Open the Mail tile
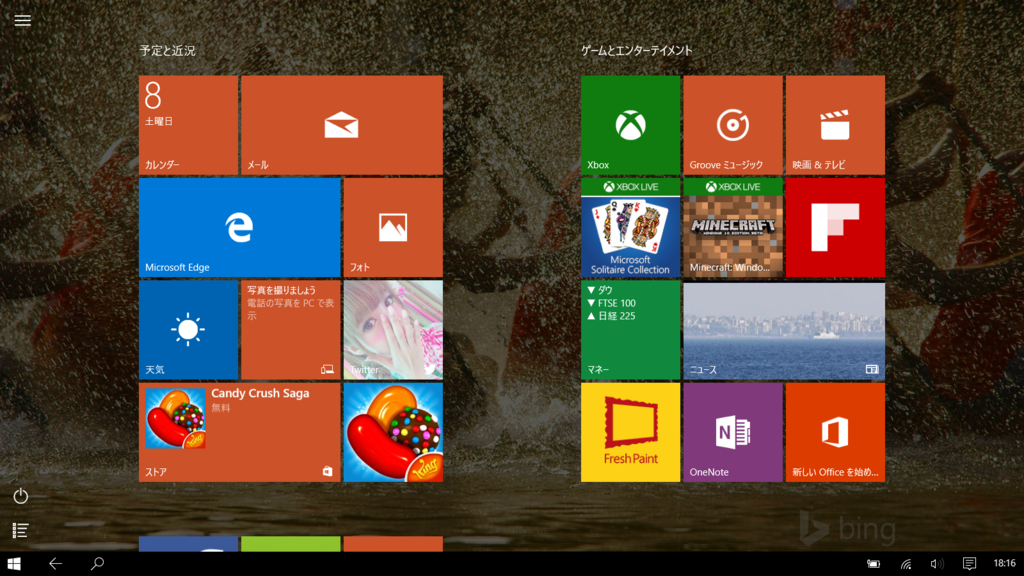Screen dimensions: 1024x576 [x=342, y=125]
